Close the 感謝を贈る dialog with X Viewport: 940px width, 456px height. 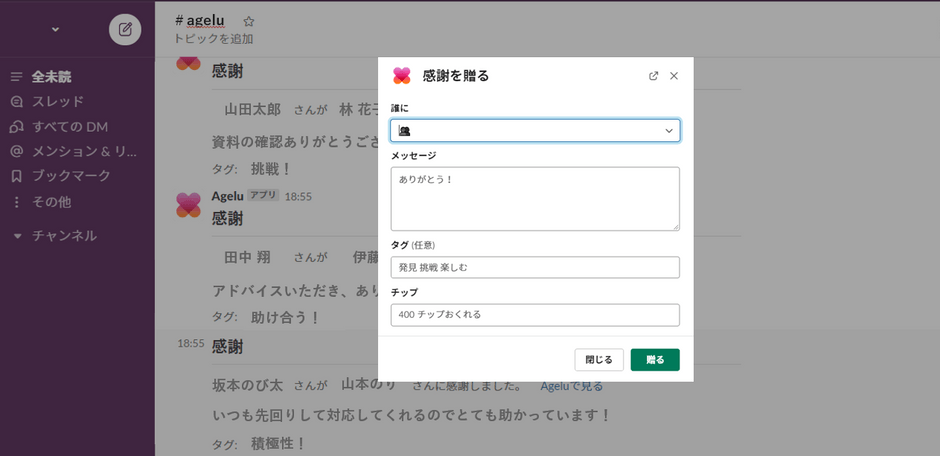pos(674,76)
